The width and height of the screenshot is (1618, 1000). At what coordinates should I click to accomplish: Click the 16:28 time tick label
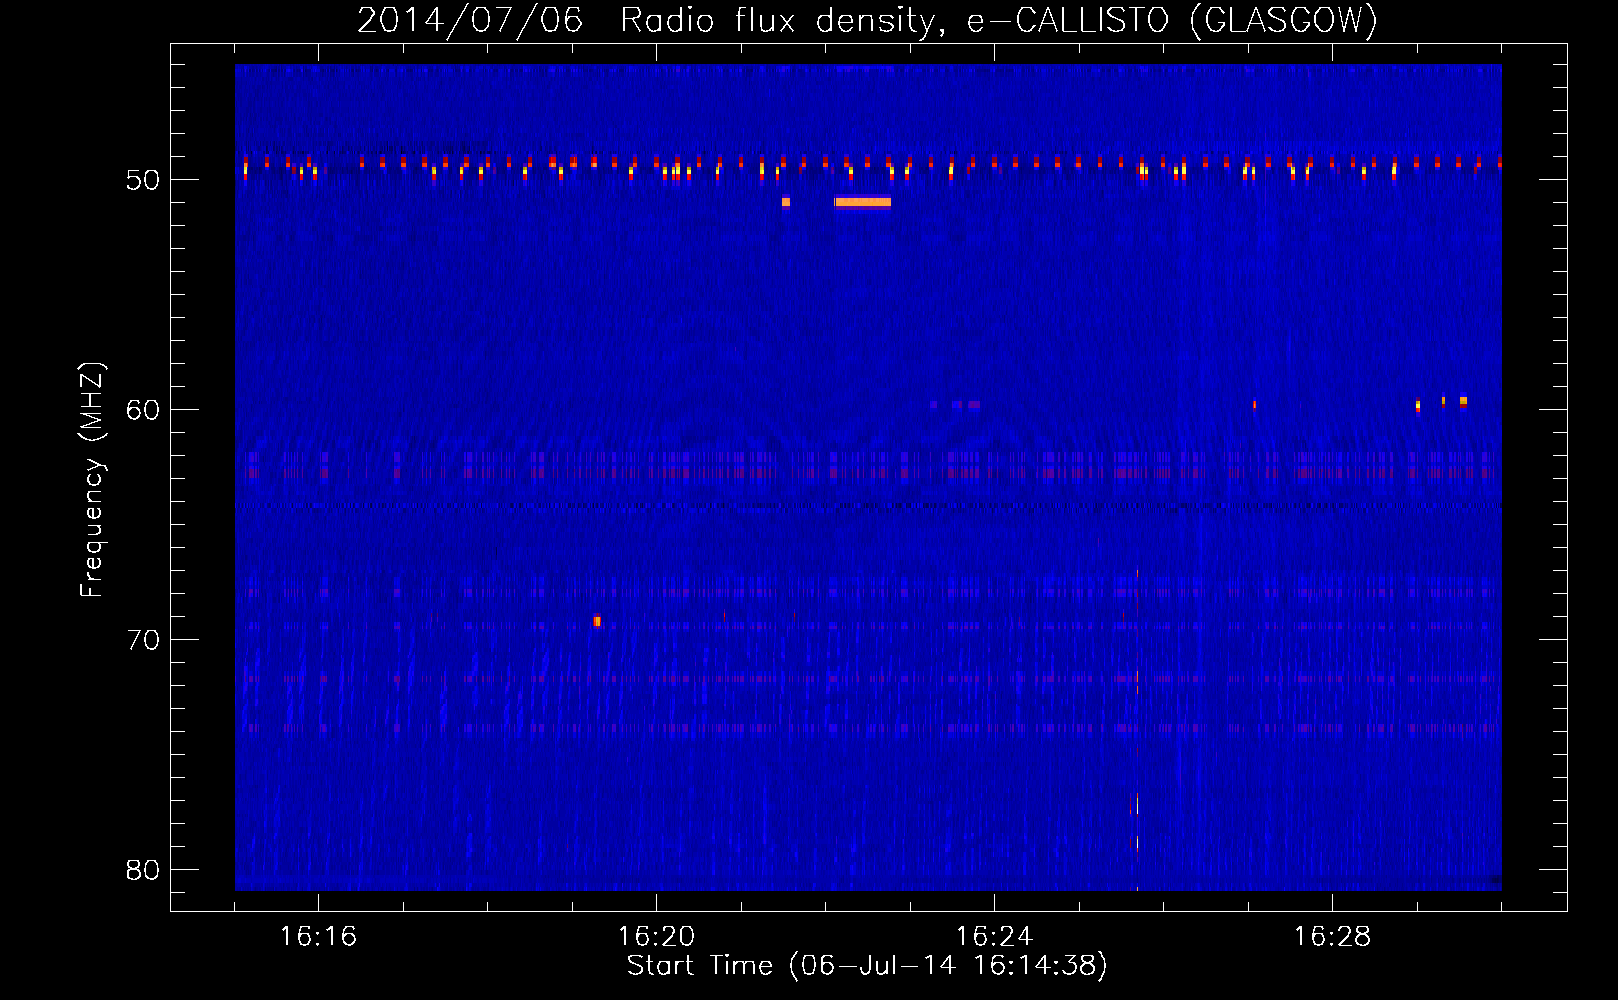click(1332, 937)
